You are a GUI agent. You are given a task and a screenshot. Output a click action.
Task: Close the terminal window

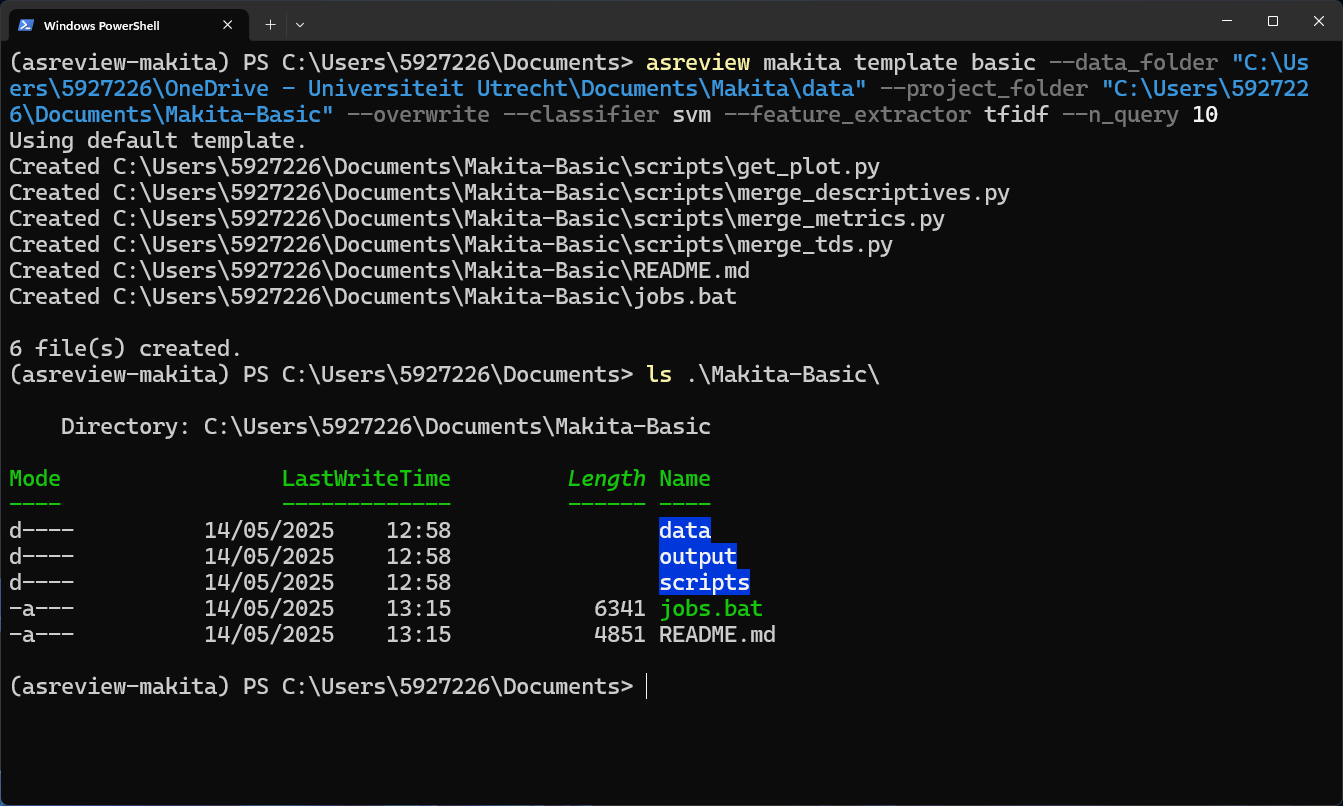tap(1318, 21)
